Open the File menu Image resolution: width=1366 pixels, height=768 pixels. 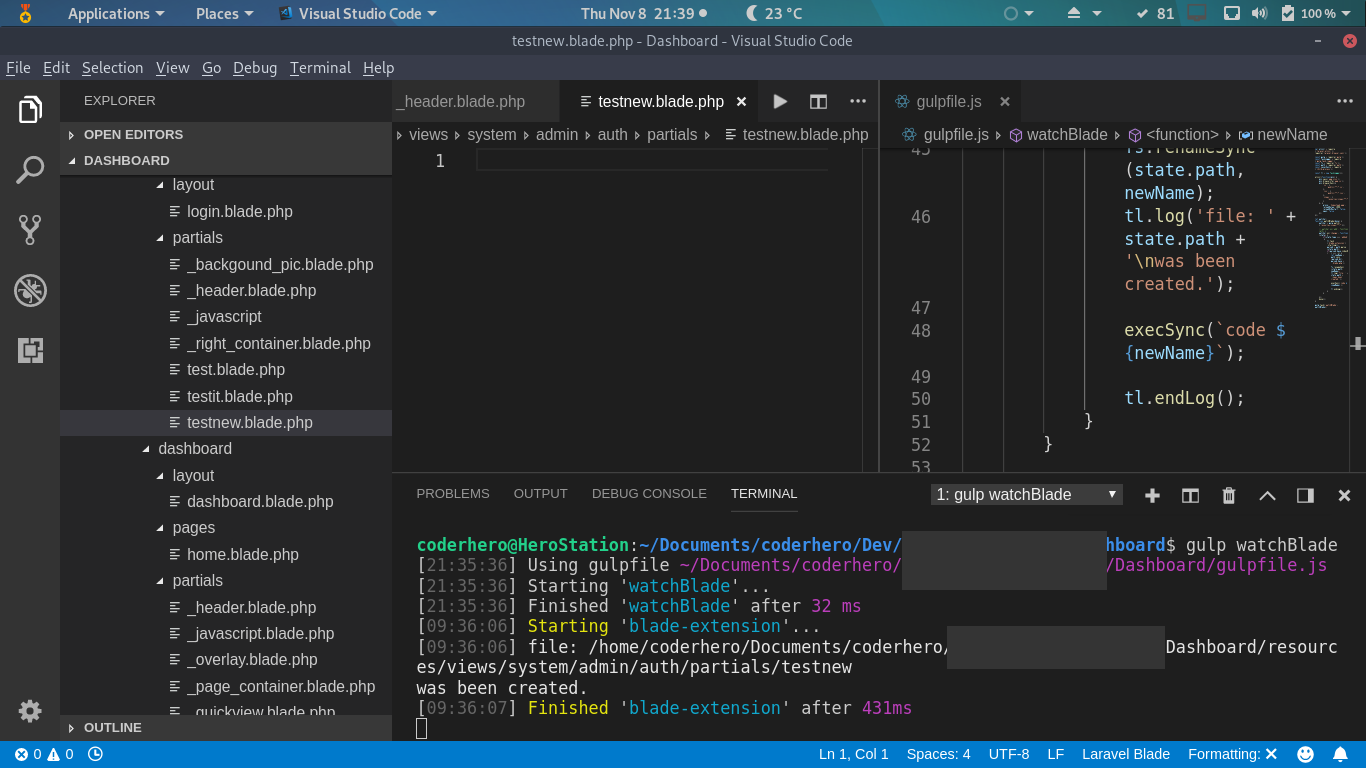pyautogui.click(x=18, y=67)
